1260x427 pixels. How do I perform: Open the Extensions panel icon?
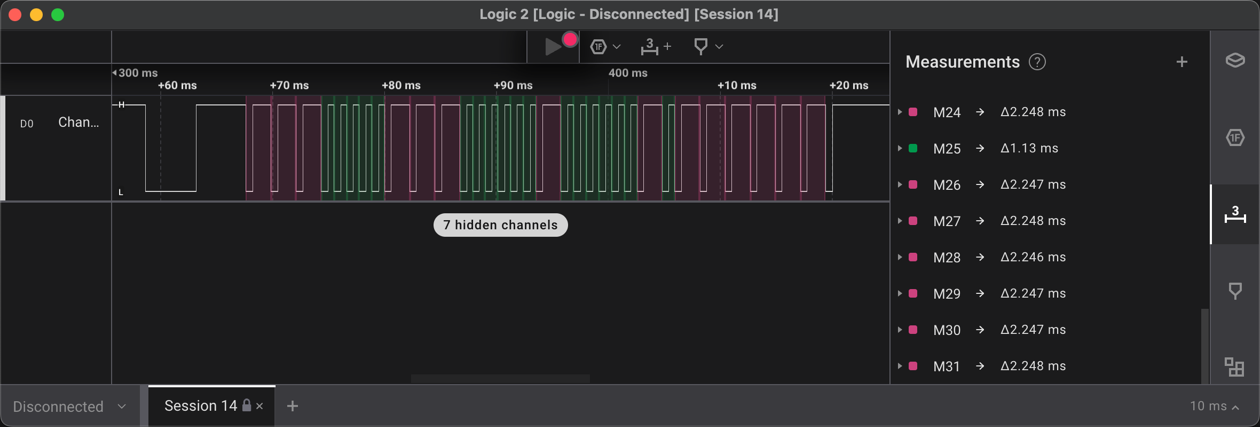pos(1235,367)
